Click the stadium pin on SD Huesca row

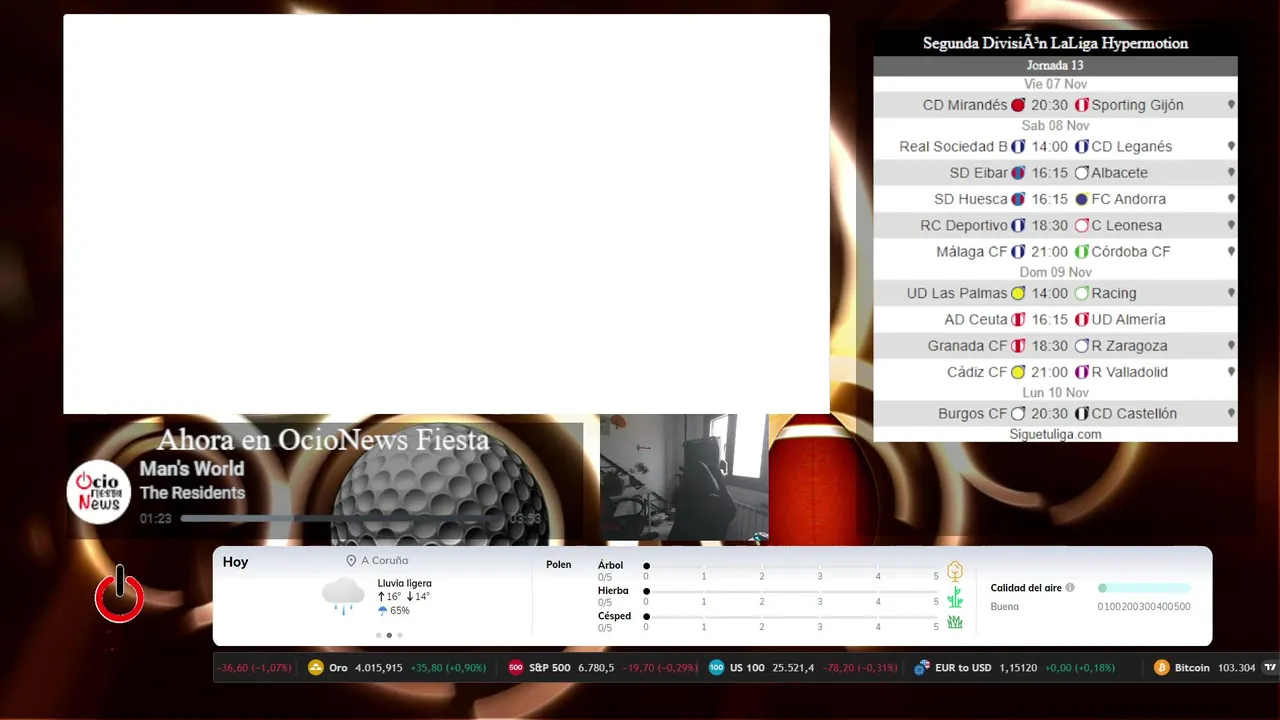[x=1231, y=199]
